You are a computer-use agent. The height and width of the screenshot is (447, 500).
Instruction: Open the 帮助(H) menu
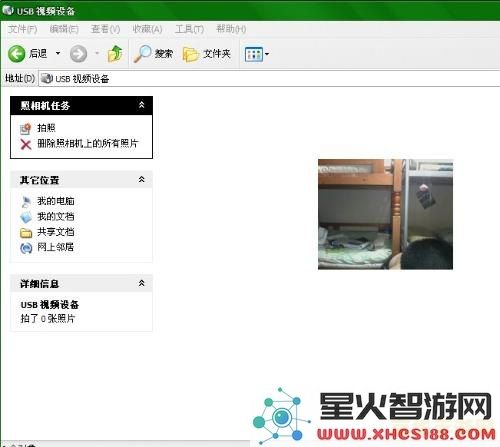231,29
